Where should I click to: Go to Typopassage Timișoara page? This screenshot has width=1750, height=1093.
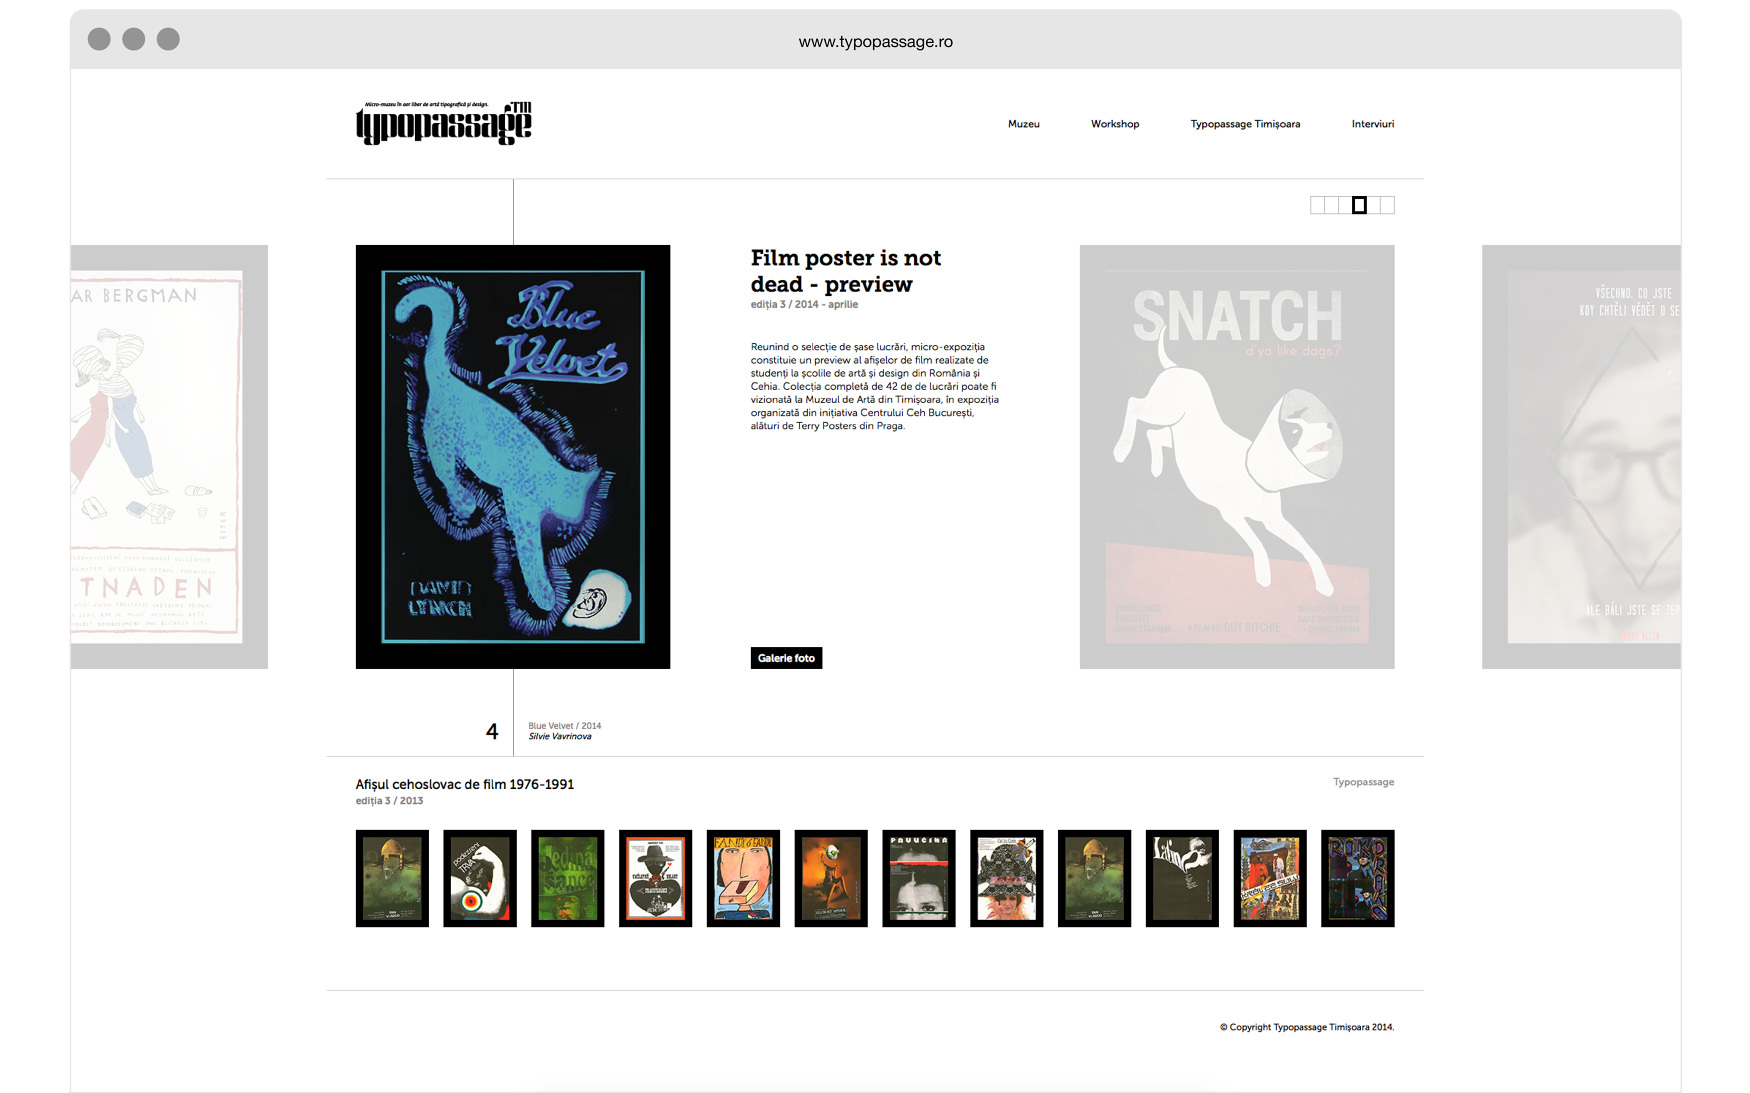1245,124
